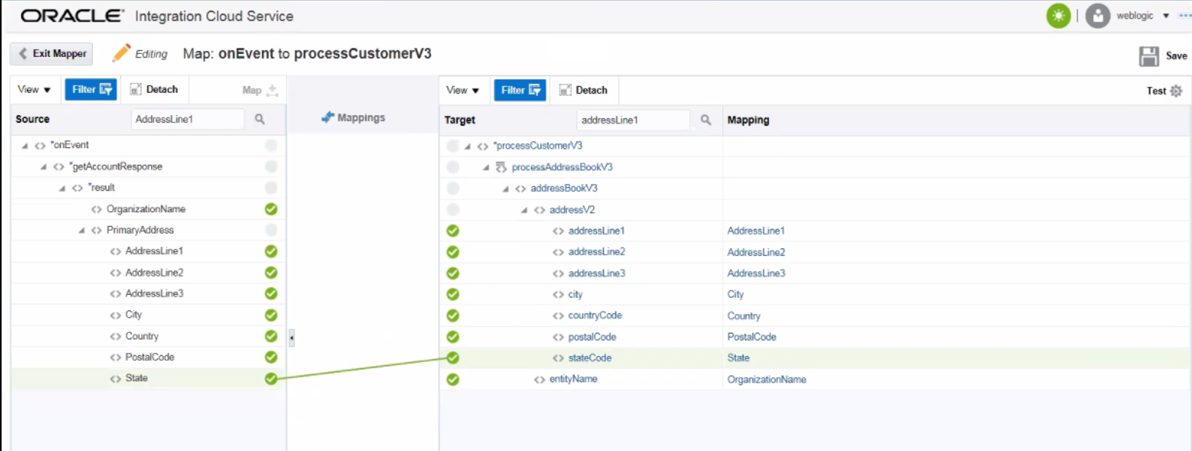Click the Source search input field

point(186,120)
